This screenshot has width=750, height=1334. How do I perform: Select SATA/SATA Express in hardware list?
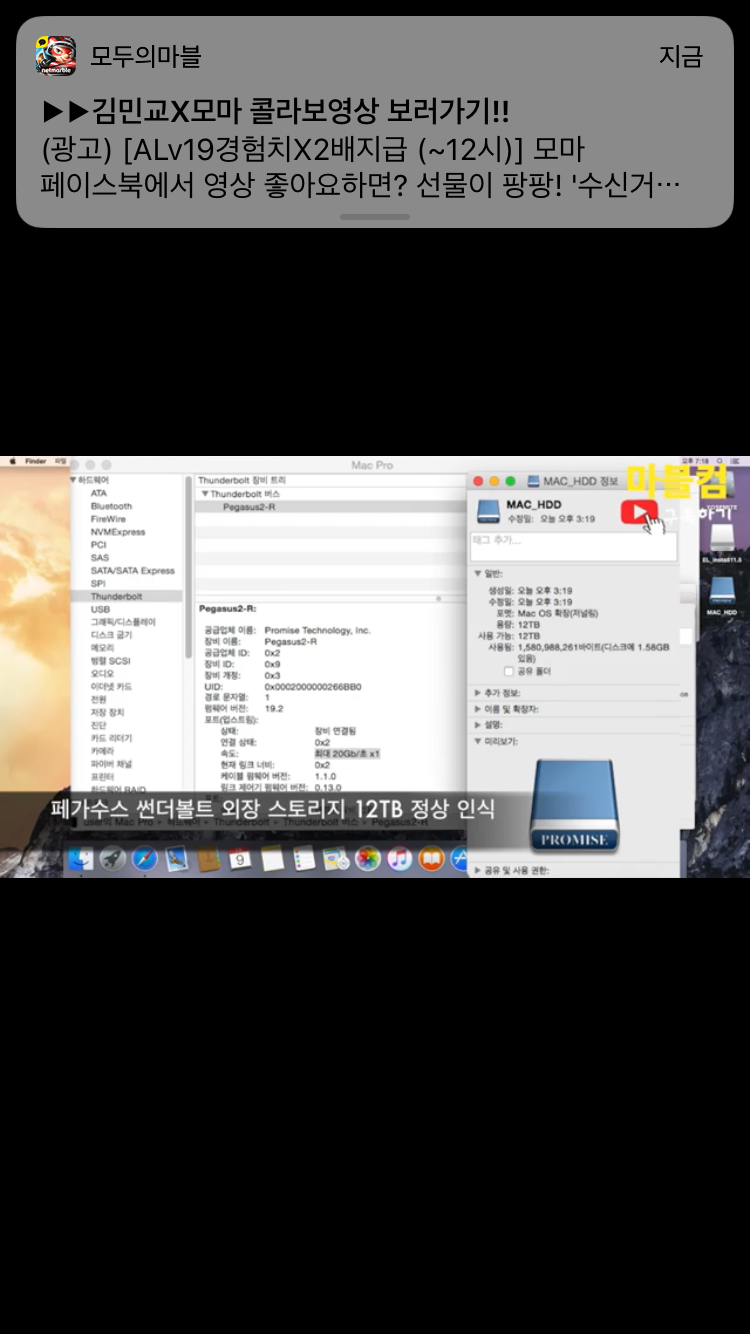[x=132, y=571]
